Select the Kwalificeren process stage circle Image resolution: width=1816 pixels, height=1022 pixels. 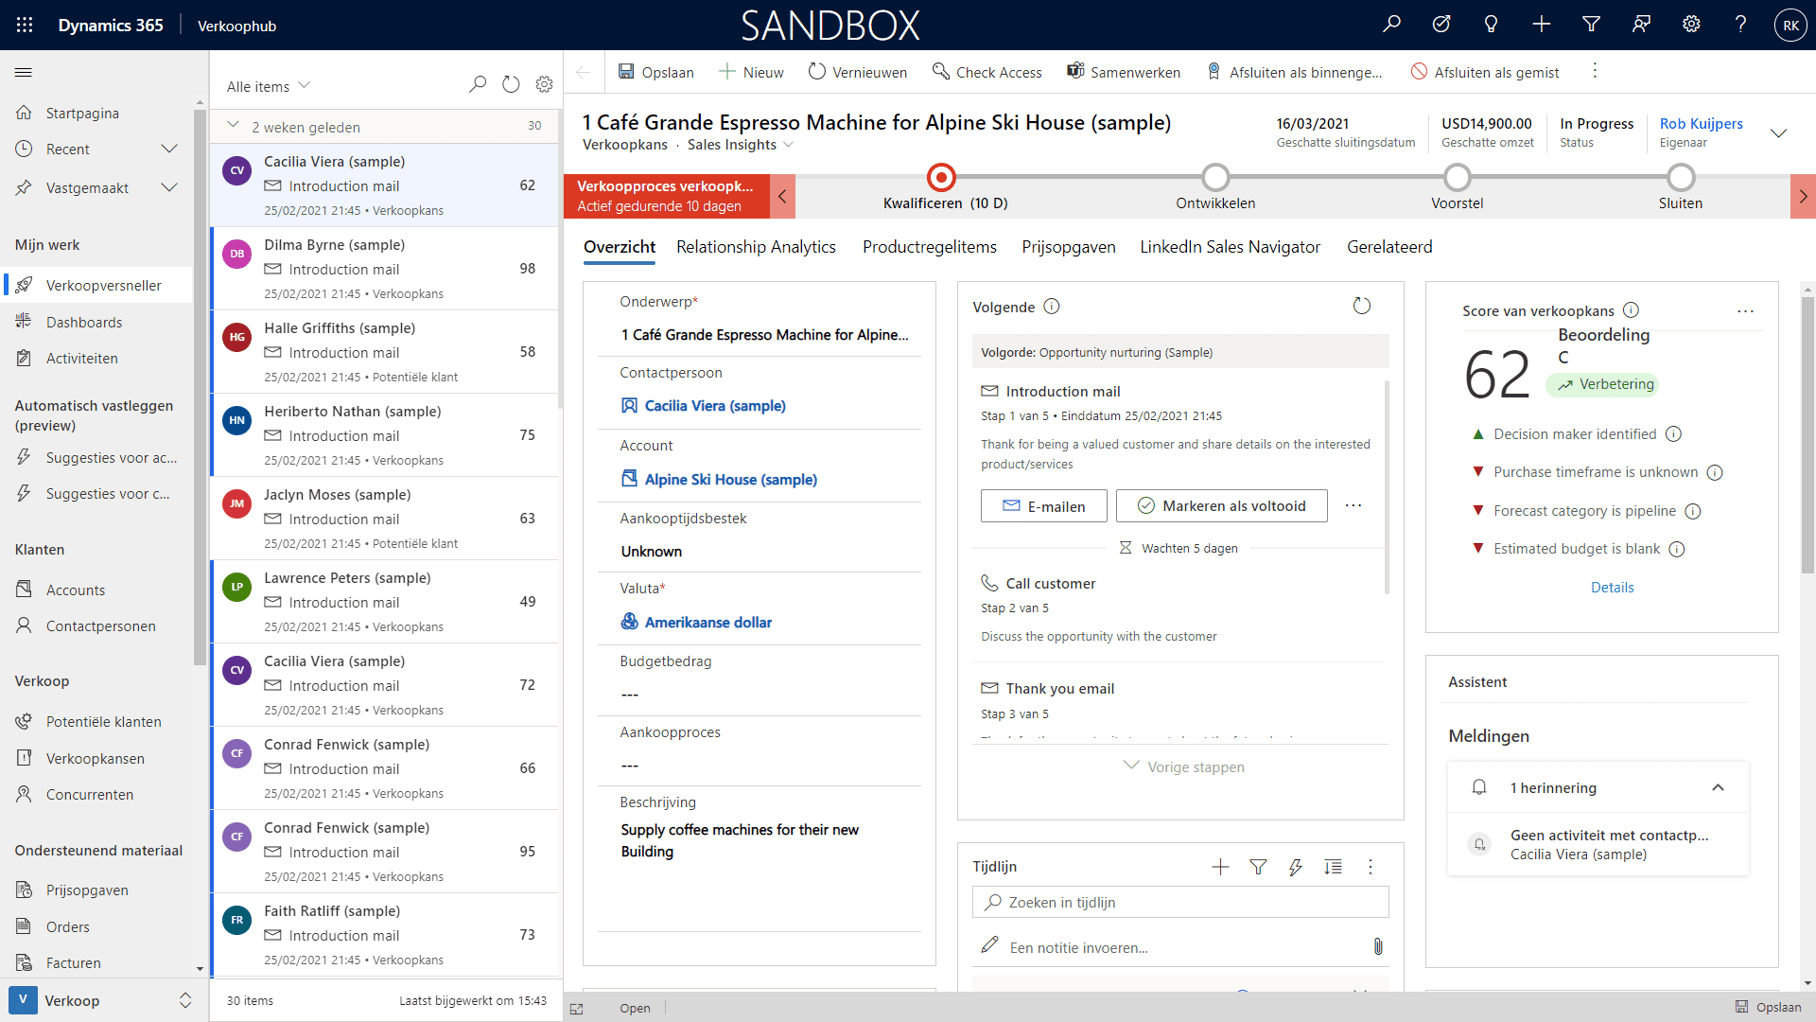pyautogui.click(x=941, y=177)
